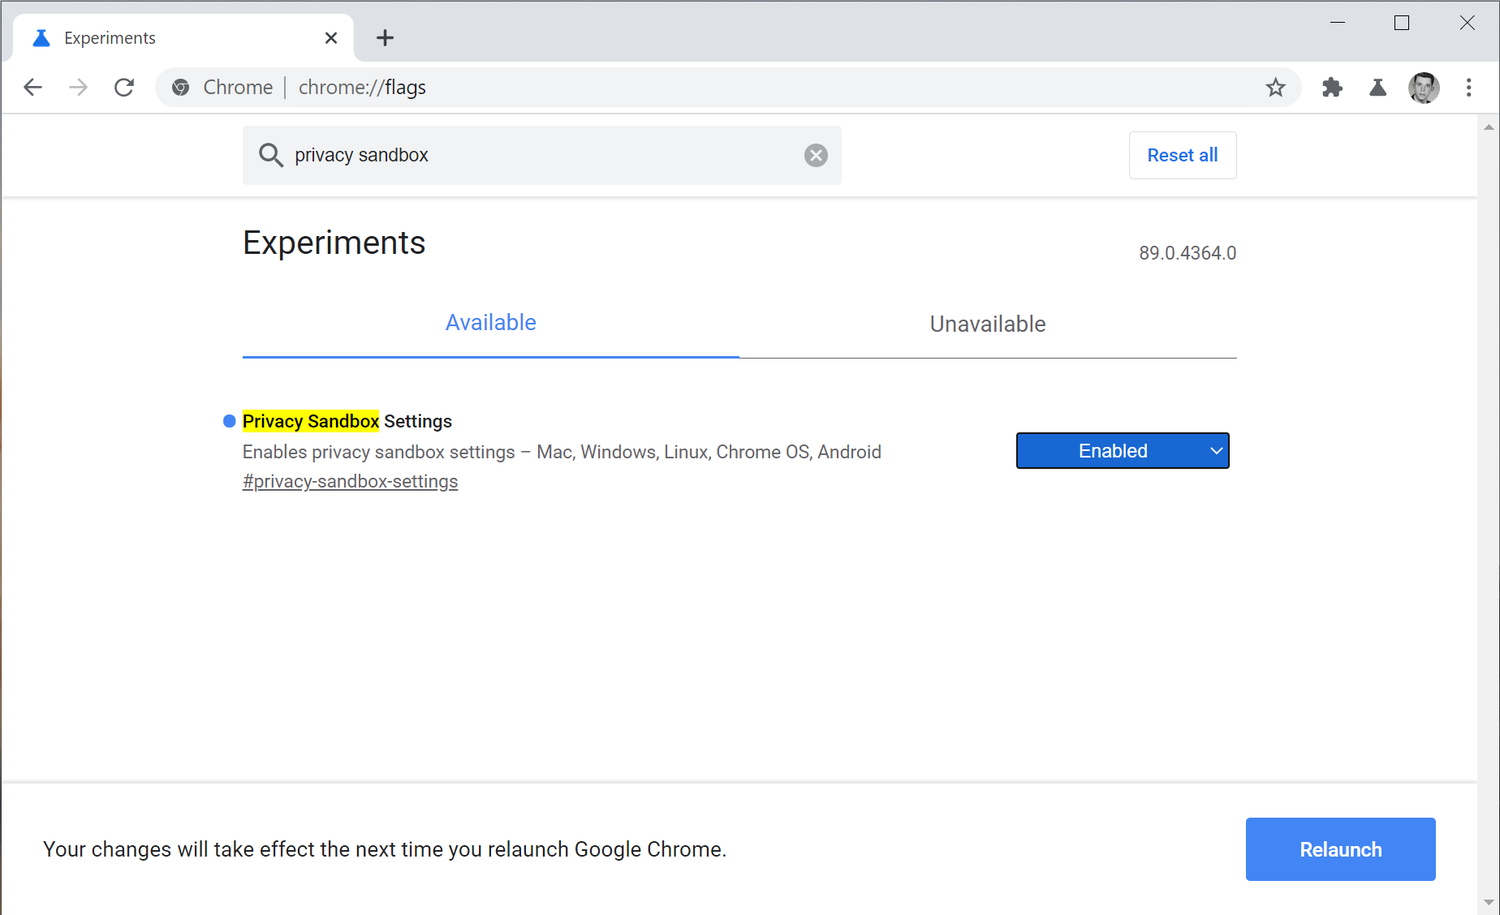
Task: Bookmark this page via the star icon
Action: click(x=1275, y=87)
